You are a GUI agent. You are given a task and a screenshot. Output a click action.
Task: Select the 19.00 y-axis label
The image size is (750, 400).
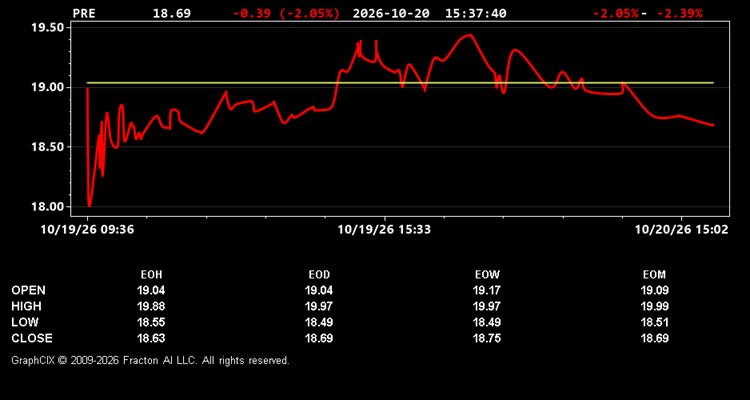[x=47, y=87]
